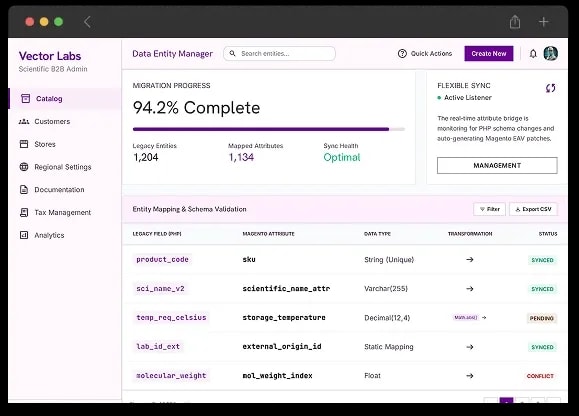Select the Stores storefront icon
The height and width of the screenshot is (416, 579).
[24, 144]
